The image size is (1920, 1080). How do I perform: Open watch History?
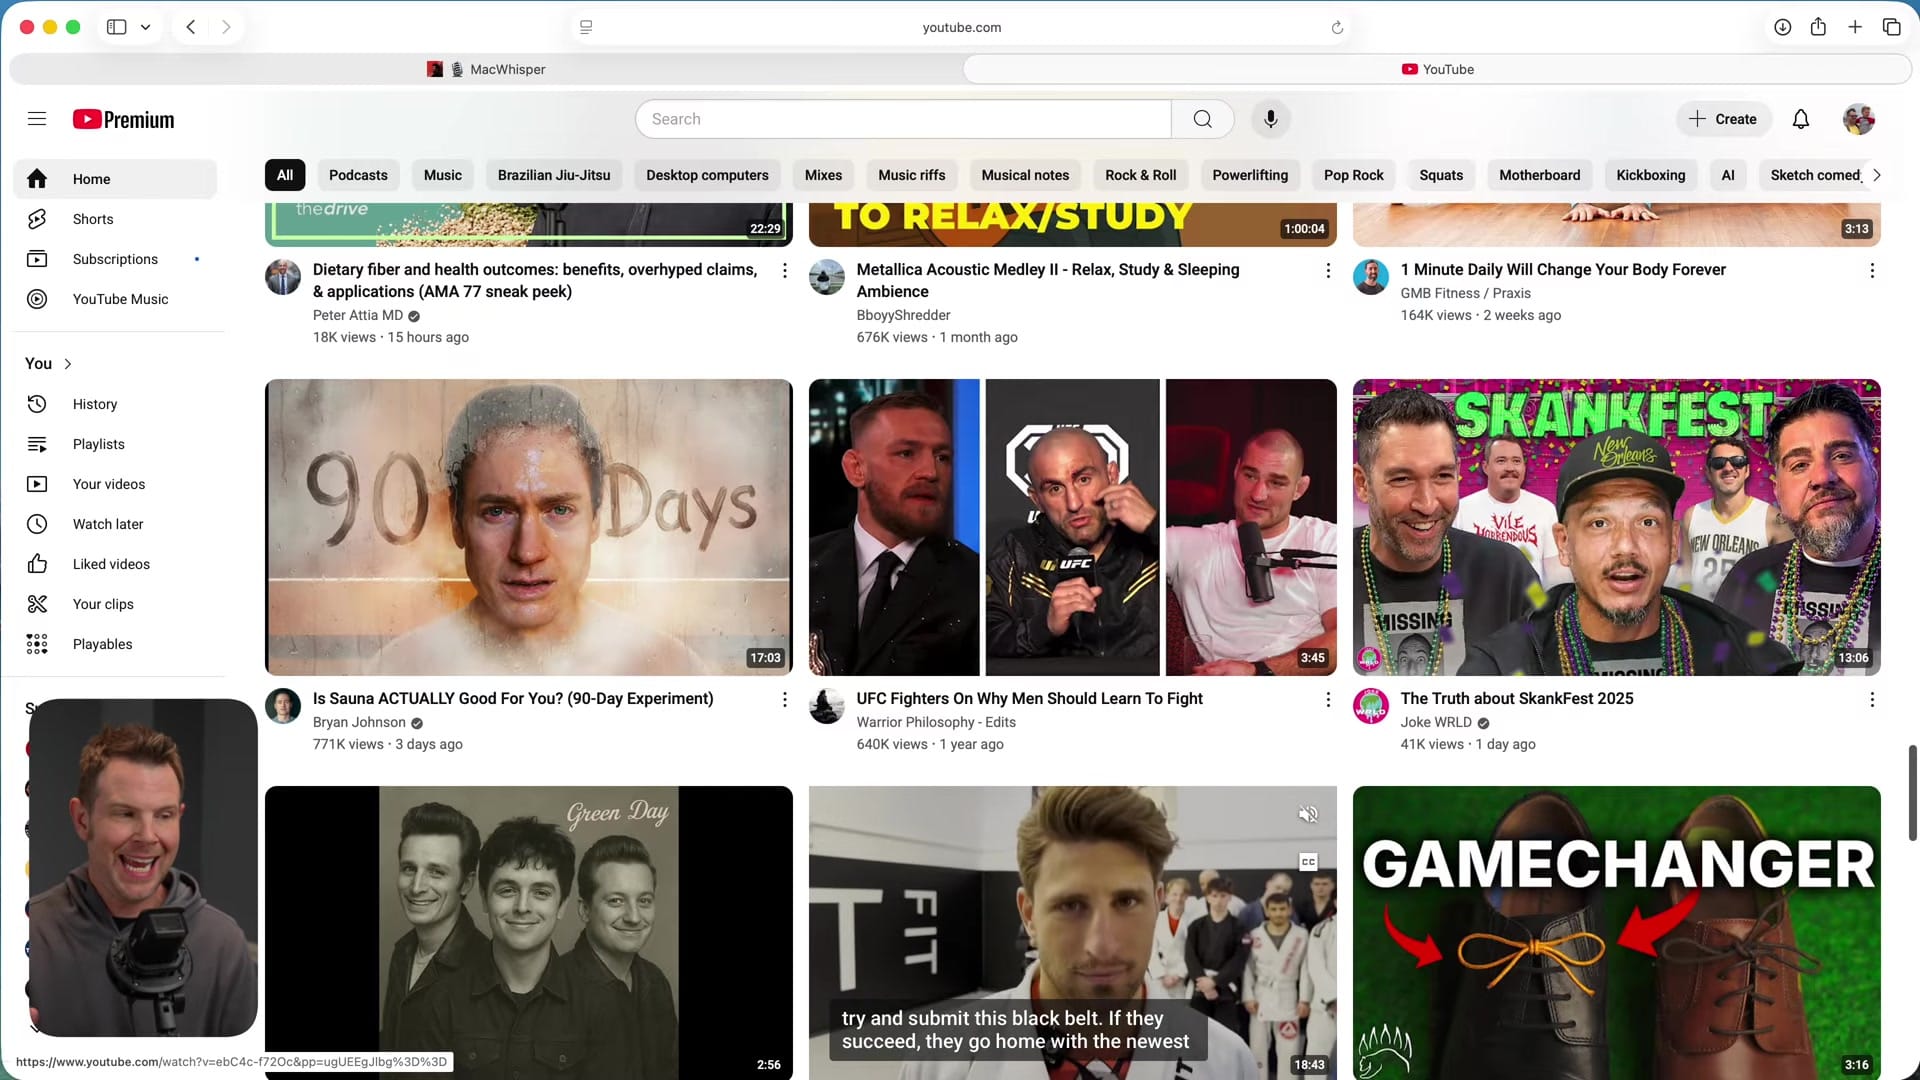click(115, 404)
